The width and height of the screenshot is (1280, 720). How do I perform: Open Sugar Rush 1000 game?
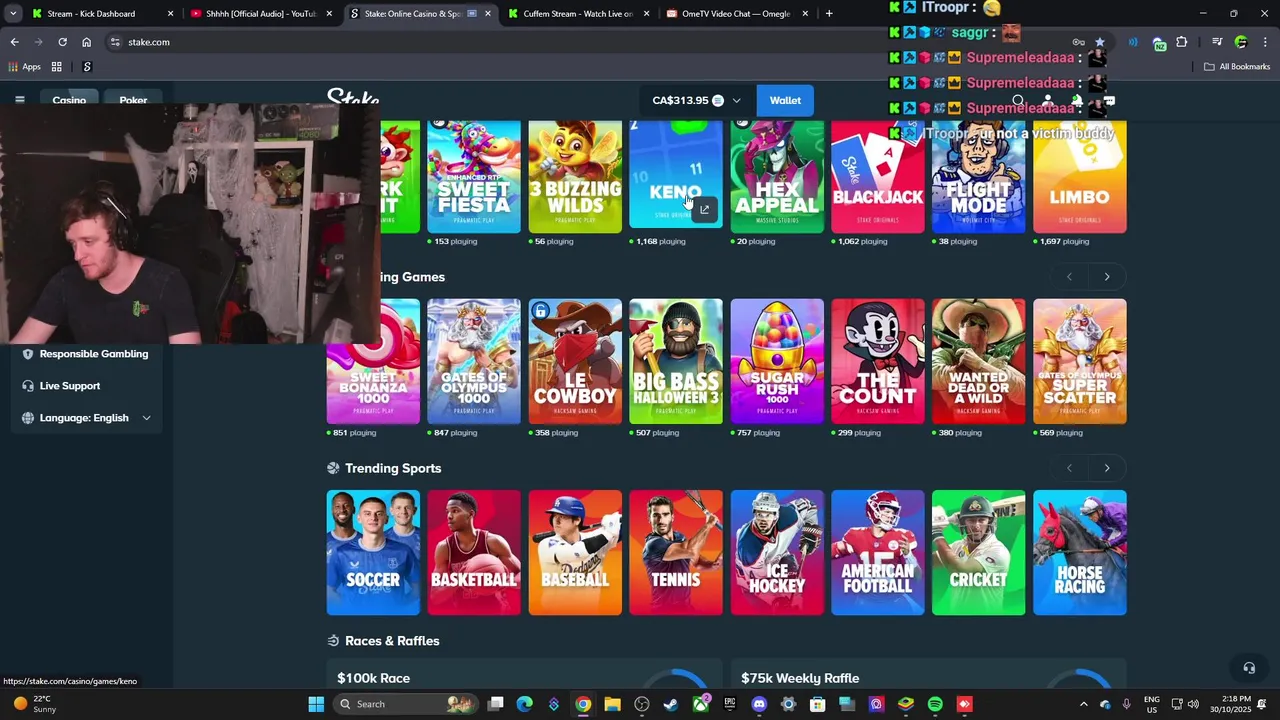tap(777, 361)
